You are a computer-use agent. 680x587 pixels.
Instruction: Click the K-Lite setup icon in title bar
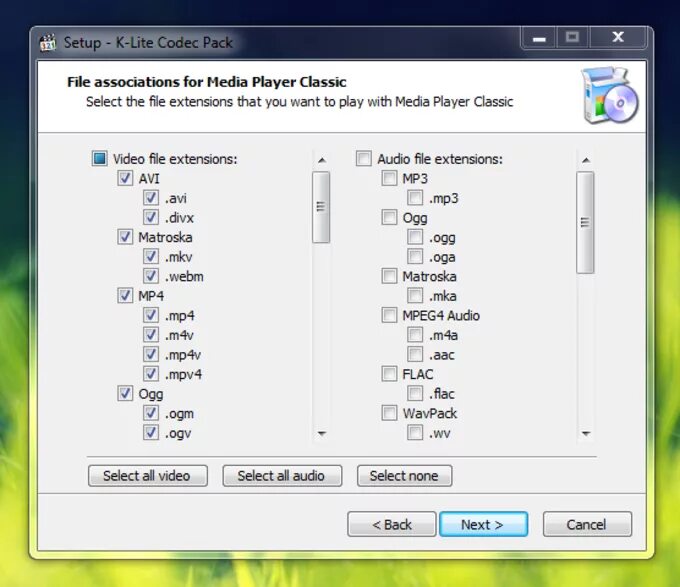coord(48,42)
